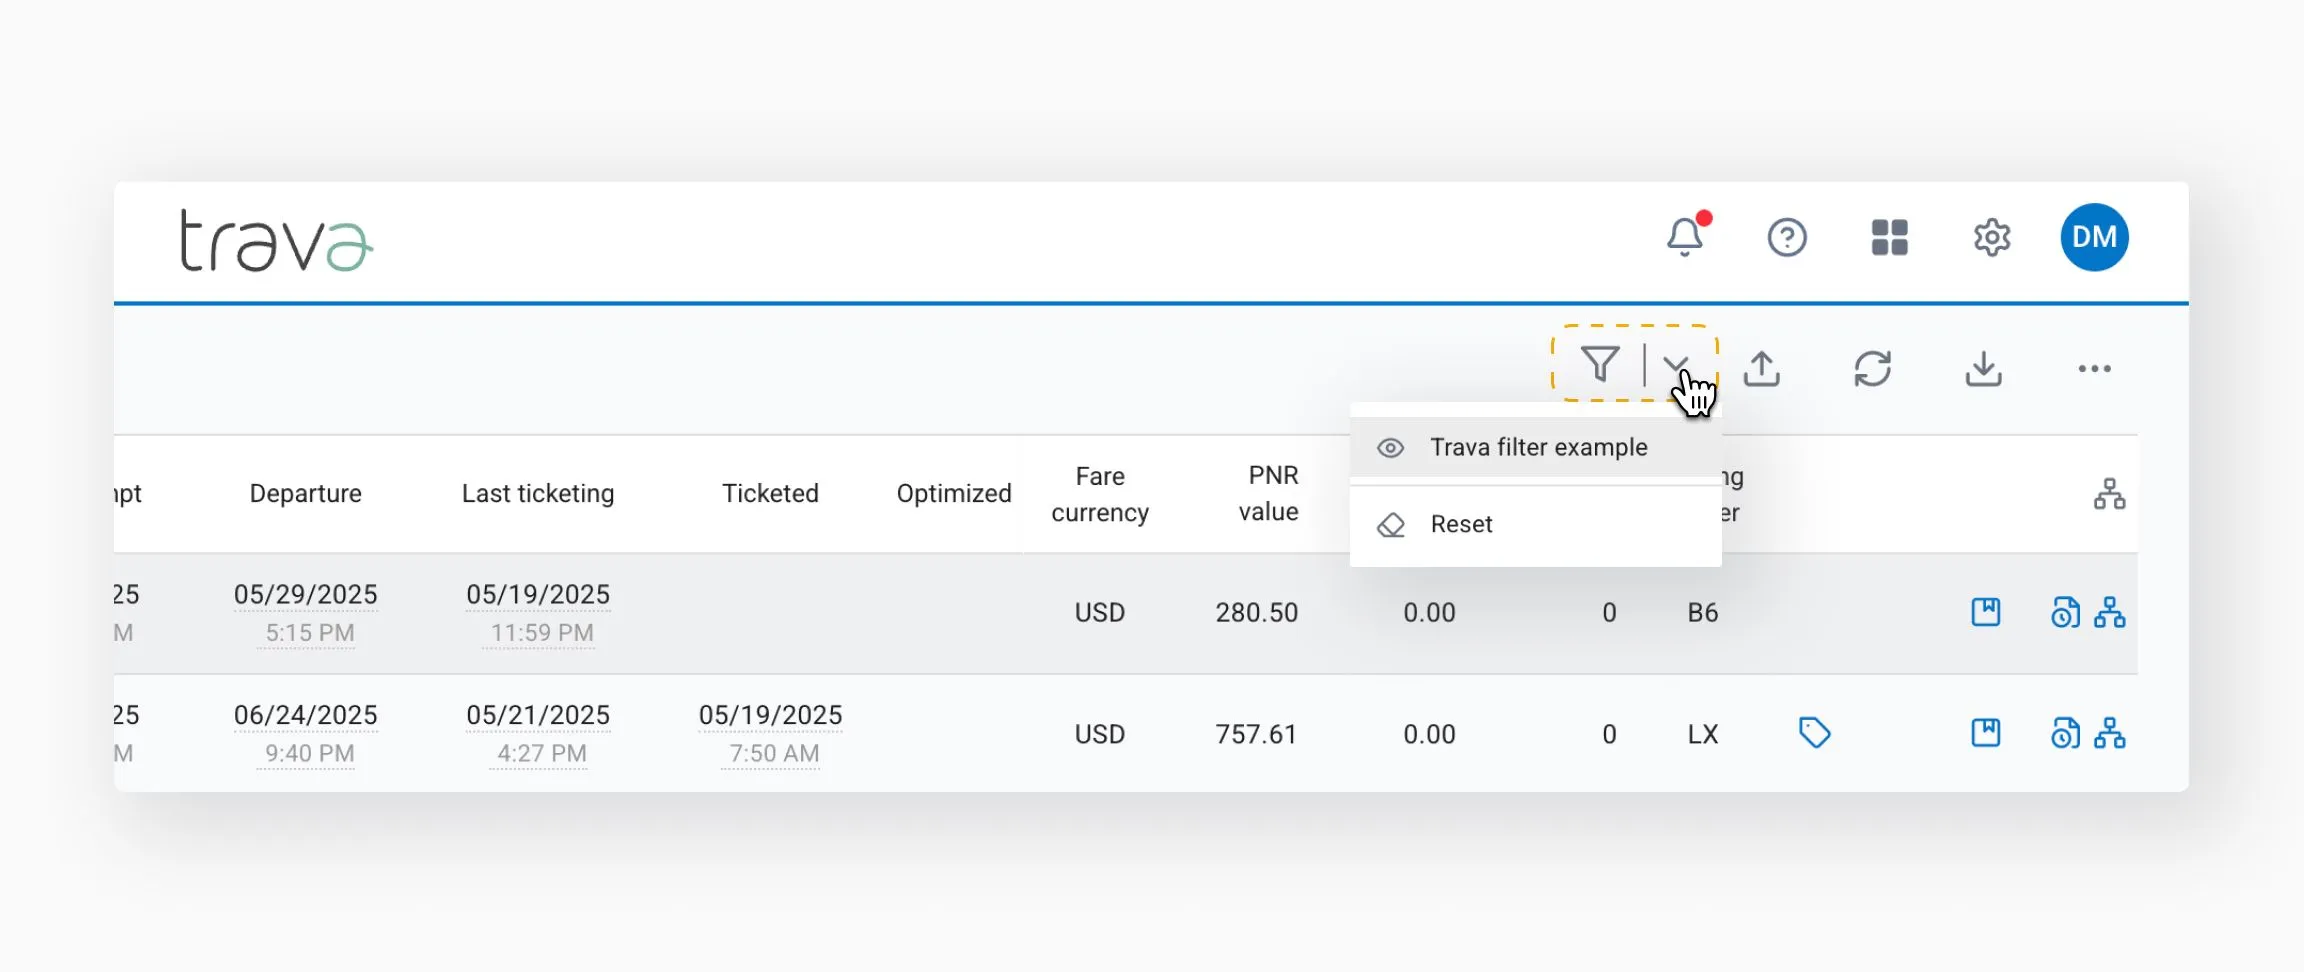The width and height of the screenshot is (2304, 972).
Task: Open the apps grid menu
Action: tap(1889, 238)
